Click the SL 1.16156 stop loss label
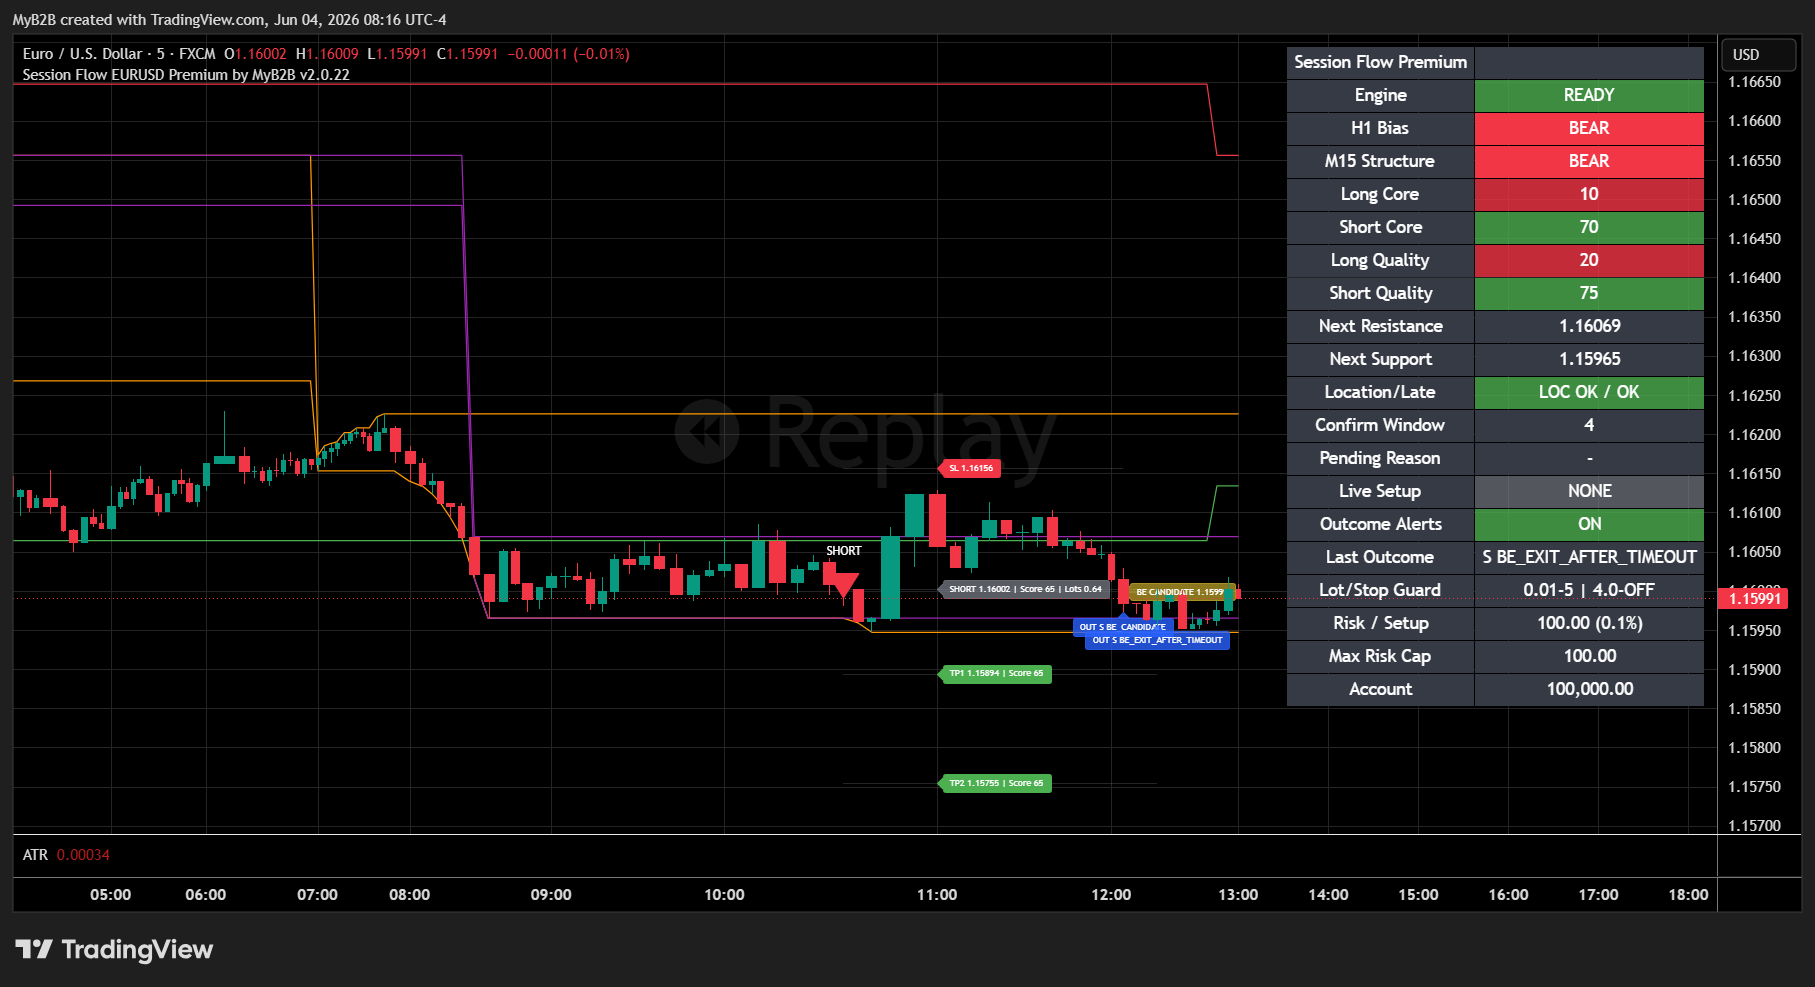1815x987 pixels. point(969,468)
